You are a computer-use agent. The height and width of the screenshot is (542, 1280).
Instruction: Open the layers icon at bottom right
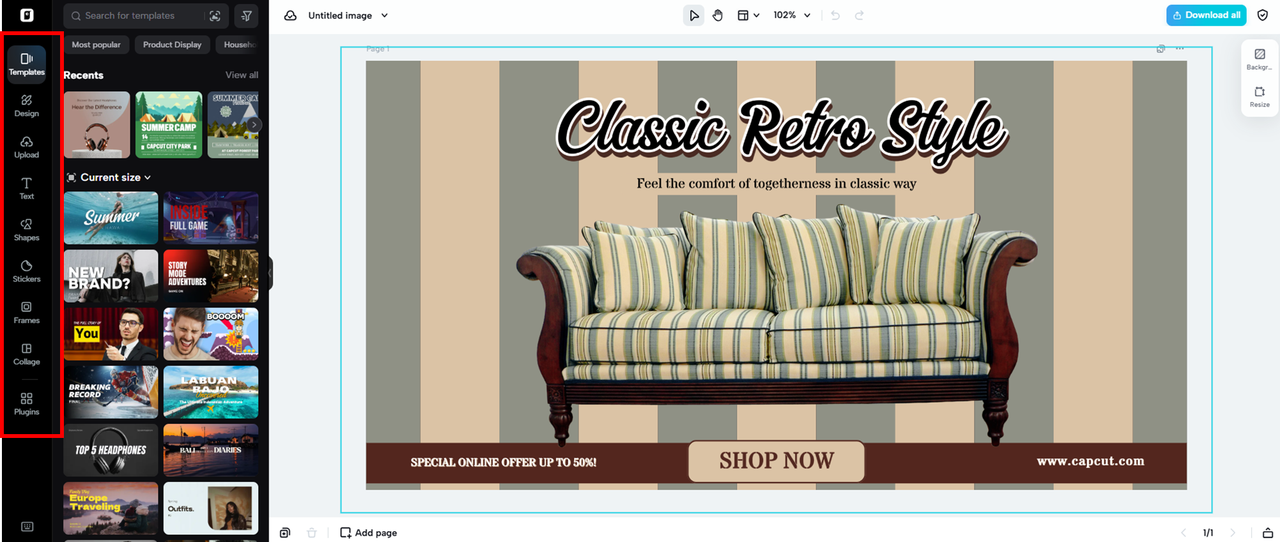[1268, 533]
